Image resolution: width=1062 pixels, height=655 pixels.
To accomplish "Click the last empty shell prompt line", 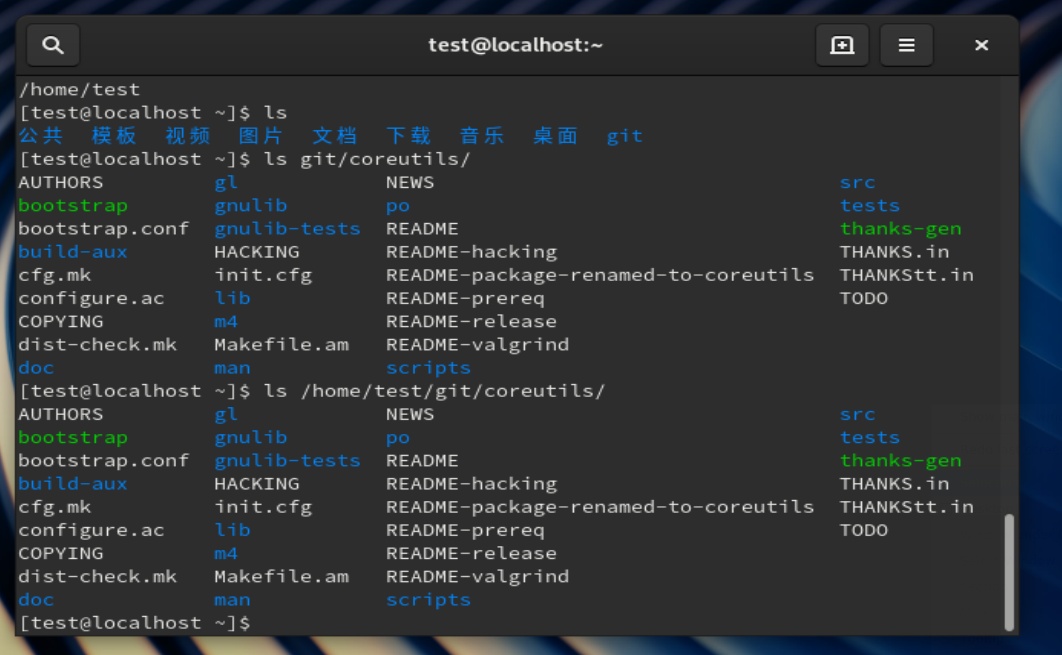I will 135,622.
